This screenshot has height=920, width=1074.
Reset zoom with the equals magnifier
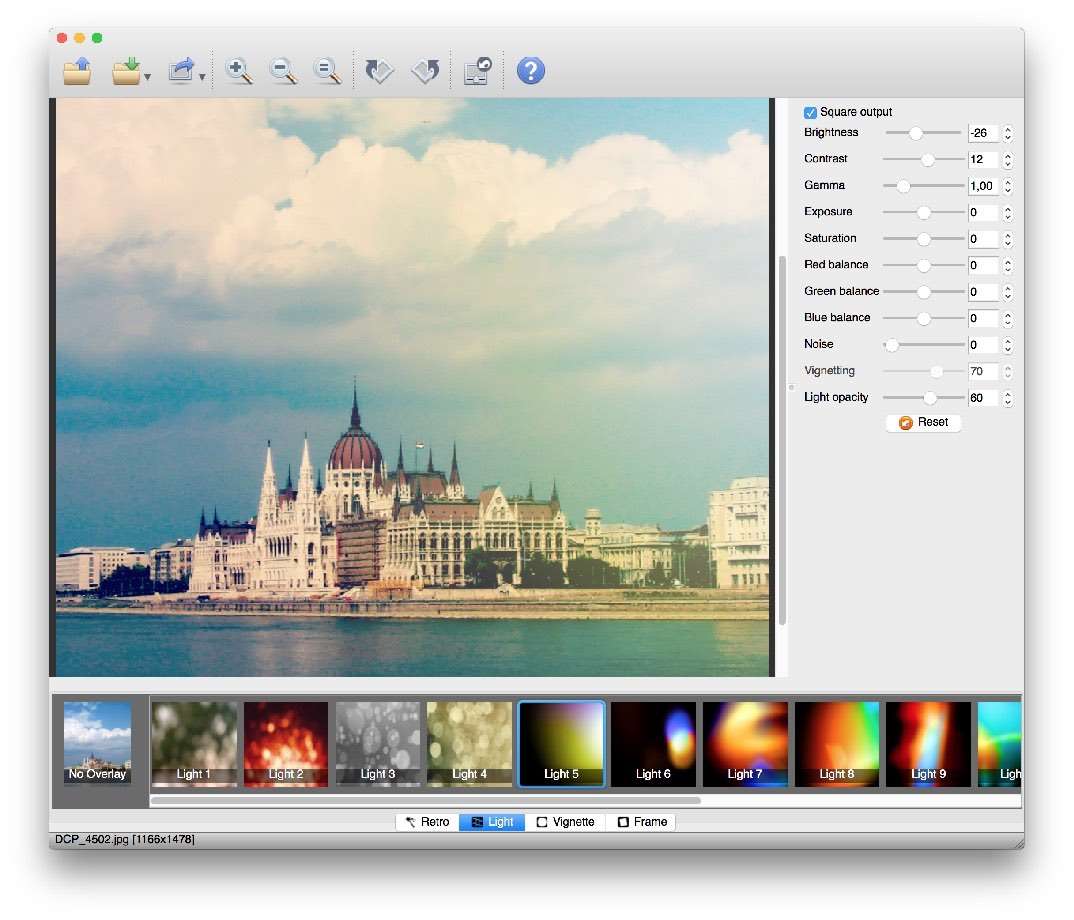[327, 71]
